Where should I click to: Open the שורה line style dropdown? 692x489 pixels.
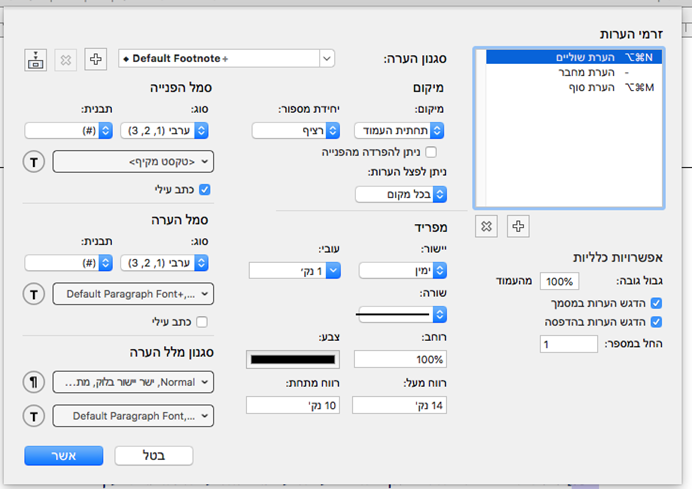pyautogui.click(x=402, y=315)
